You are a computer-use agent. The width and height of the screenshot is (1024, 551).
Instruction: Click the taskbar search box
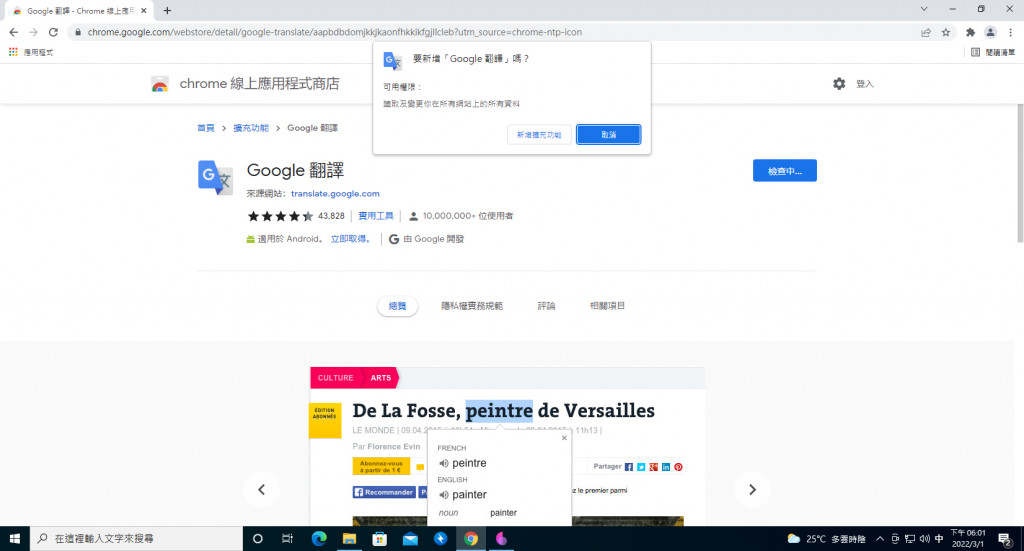click(136, 539)
